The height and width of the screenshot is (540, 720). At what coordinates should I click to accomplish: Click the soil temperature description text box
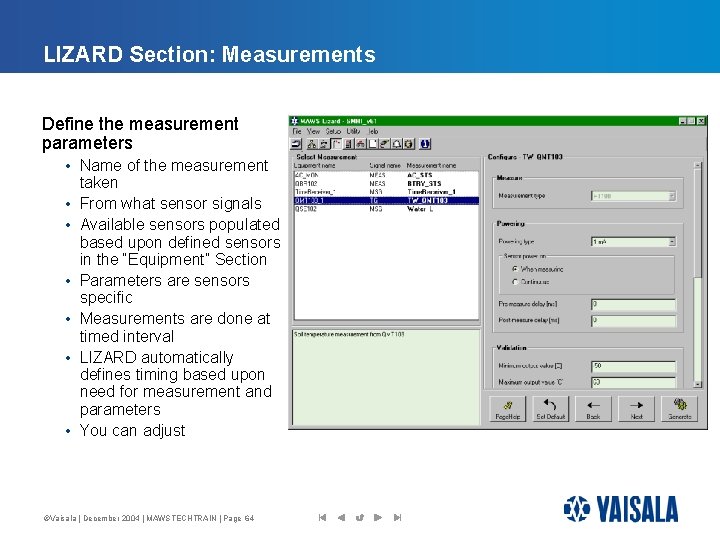(386, 377)
